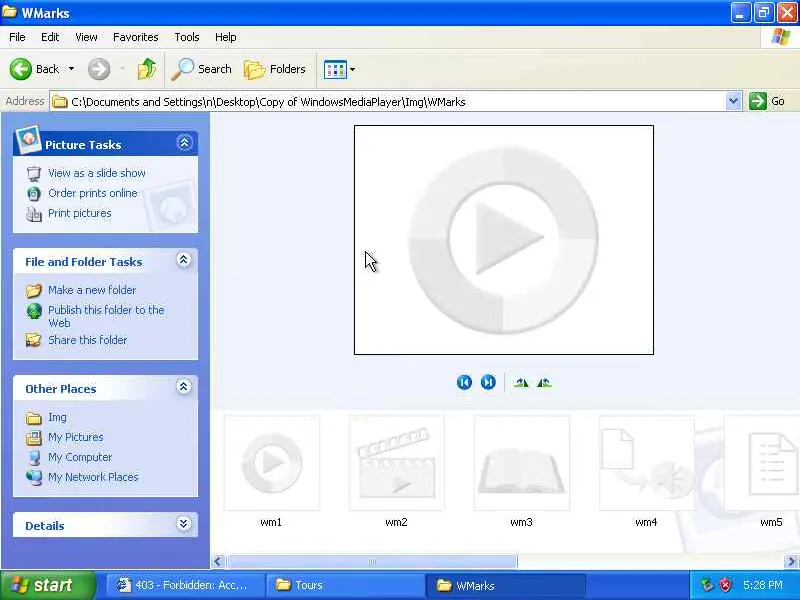Image resolution: width=800 pixels, height=600 pixels.
Task: Show the previous image in filmstrip
Action: 464,382
